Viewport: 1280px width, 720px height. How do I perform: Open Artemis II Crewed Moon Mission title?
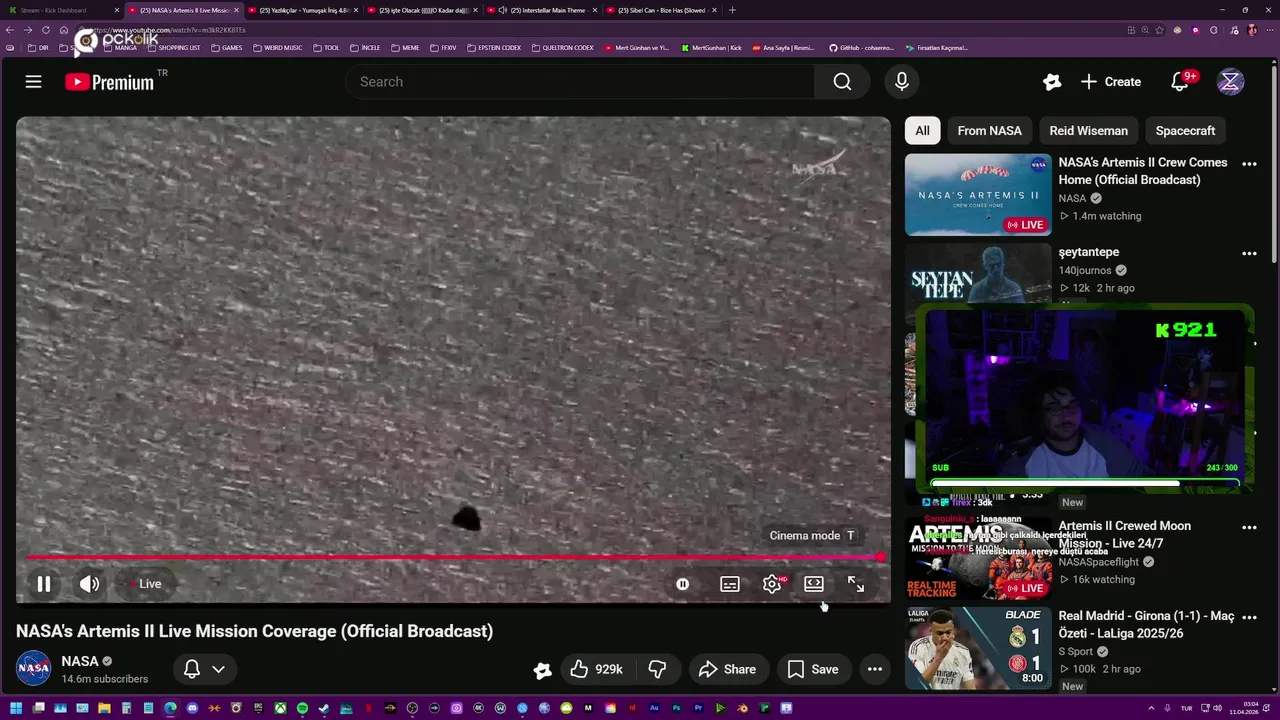[1124, 535]
